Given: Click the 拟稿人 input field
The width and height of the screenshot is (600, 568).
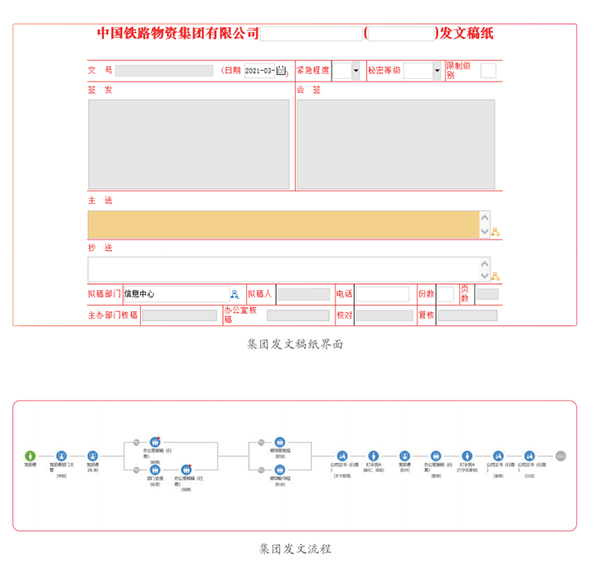Looking at the screenshot, I should (x=304, y=294).
